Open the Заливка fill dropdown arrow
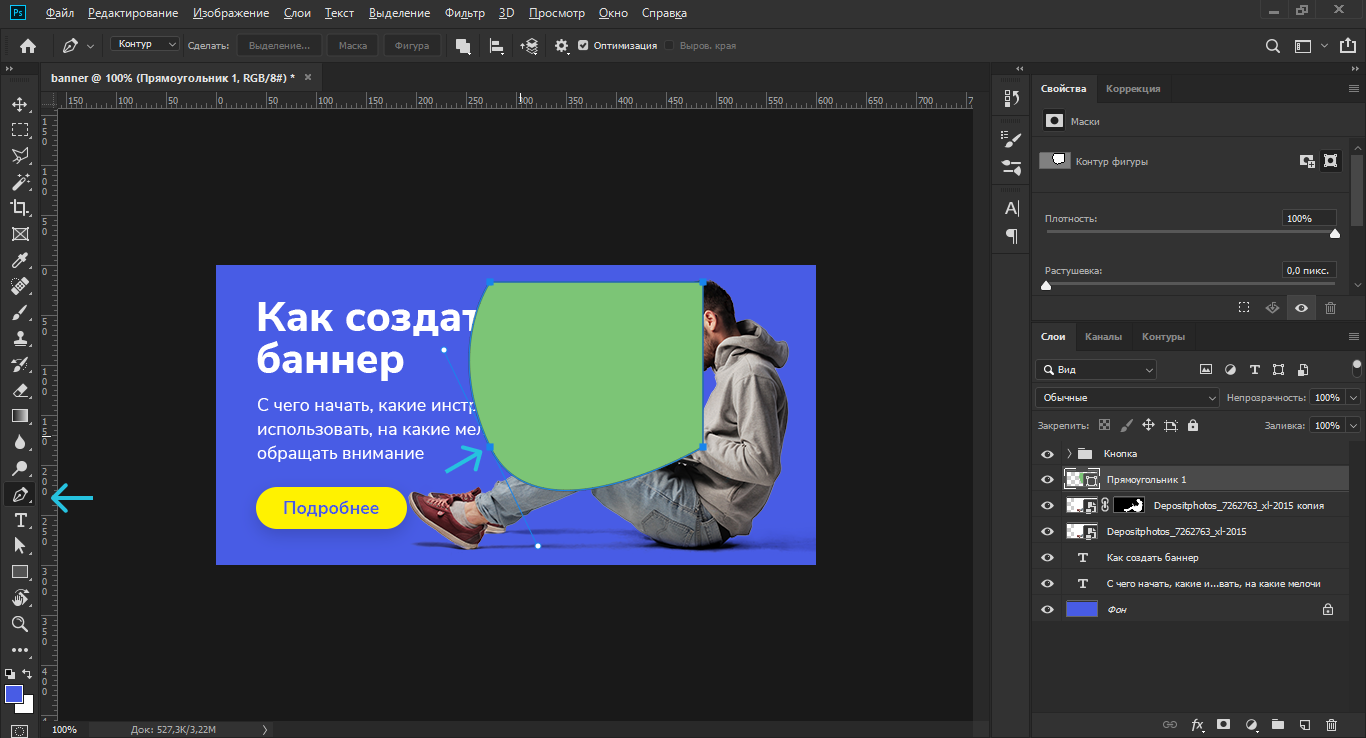 1354,425
